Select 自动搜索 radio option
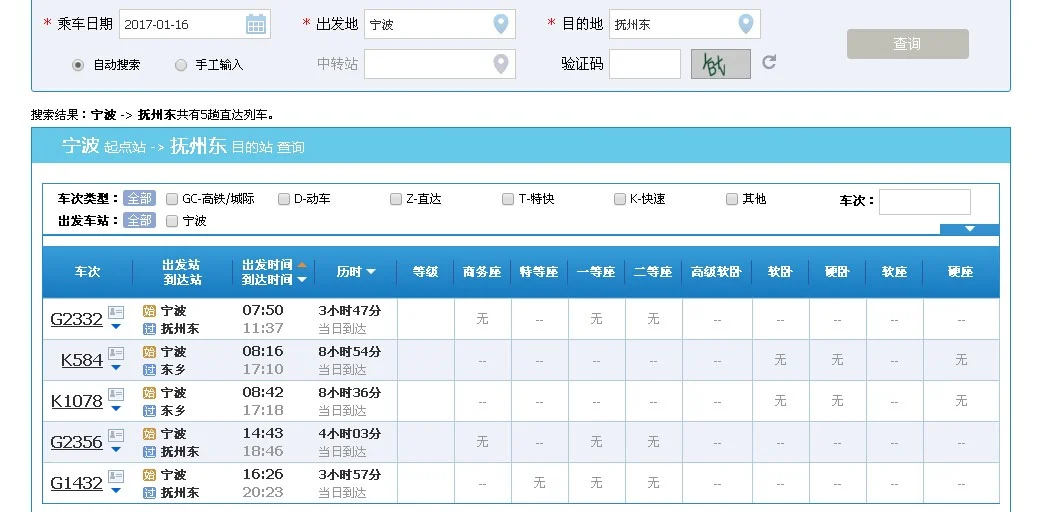This screenshot has height=512, width=1041. tap(78, 65)
